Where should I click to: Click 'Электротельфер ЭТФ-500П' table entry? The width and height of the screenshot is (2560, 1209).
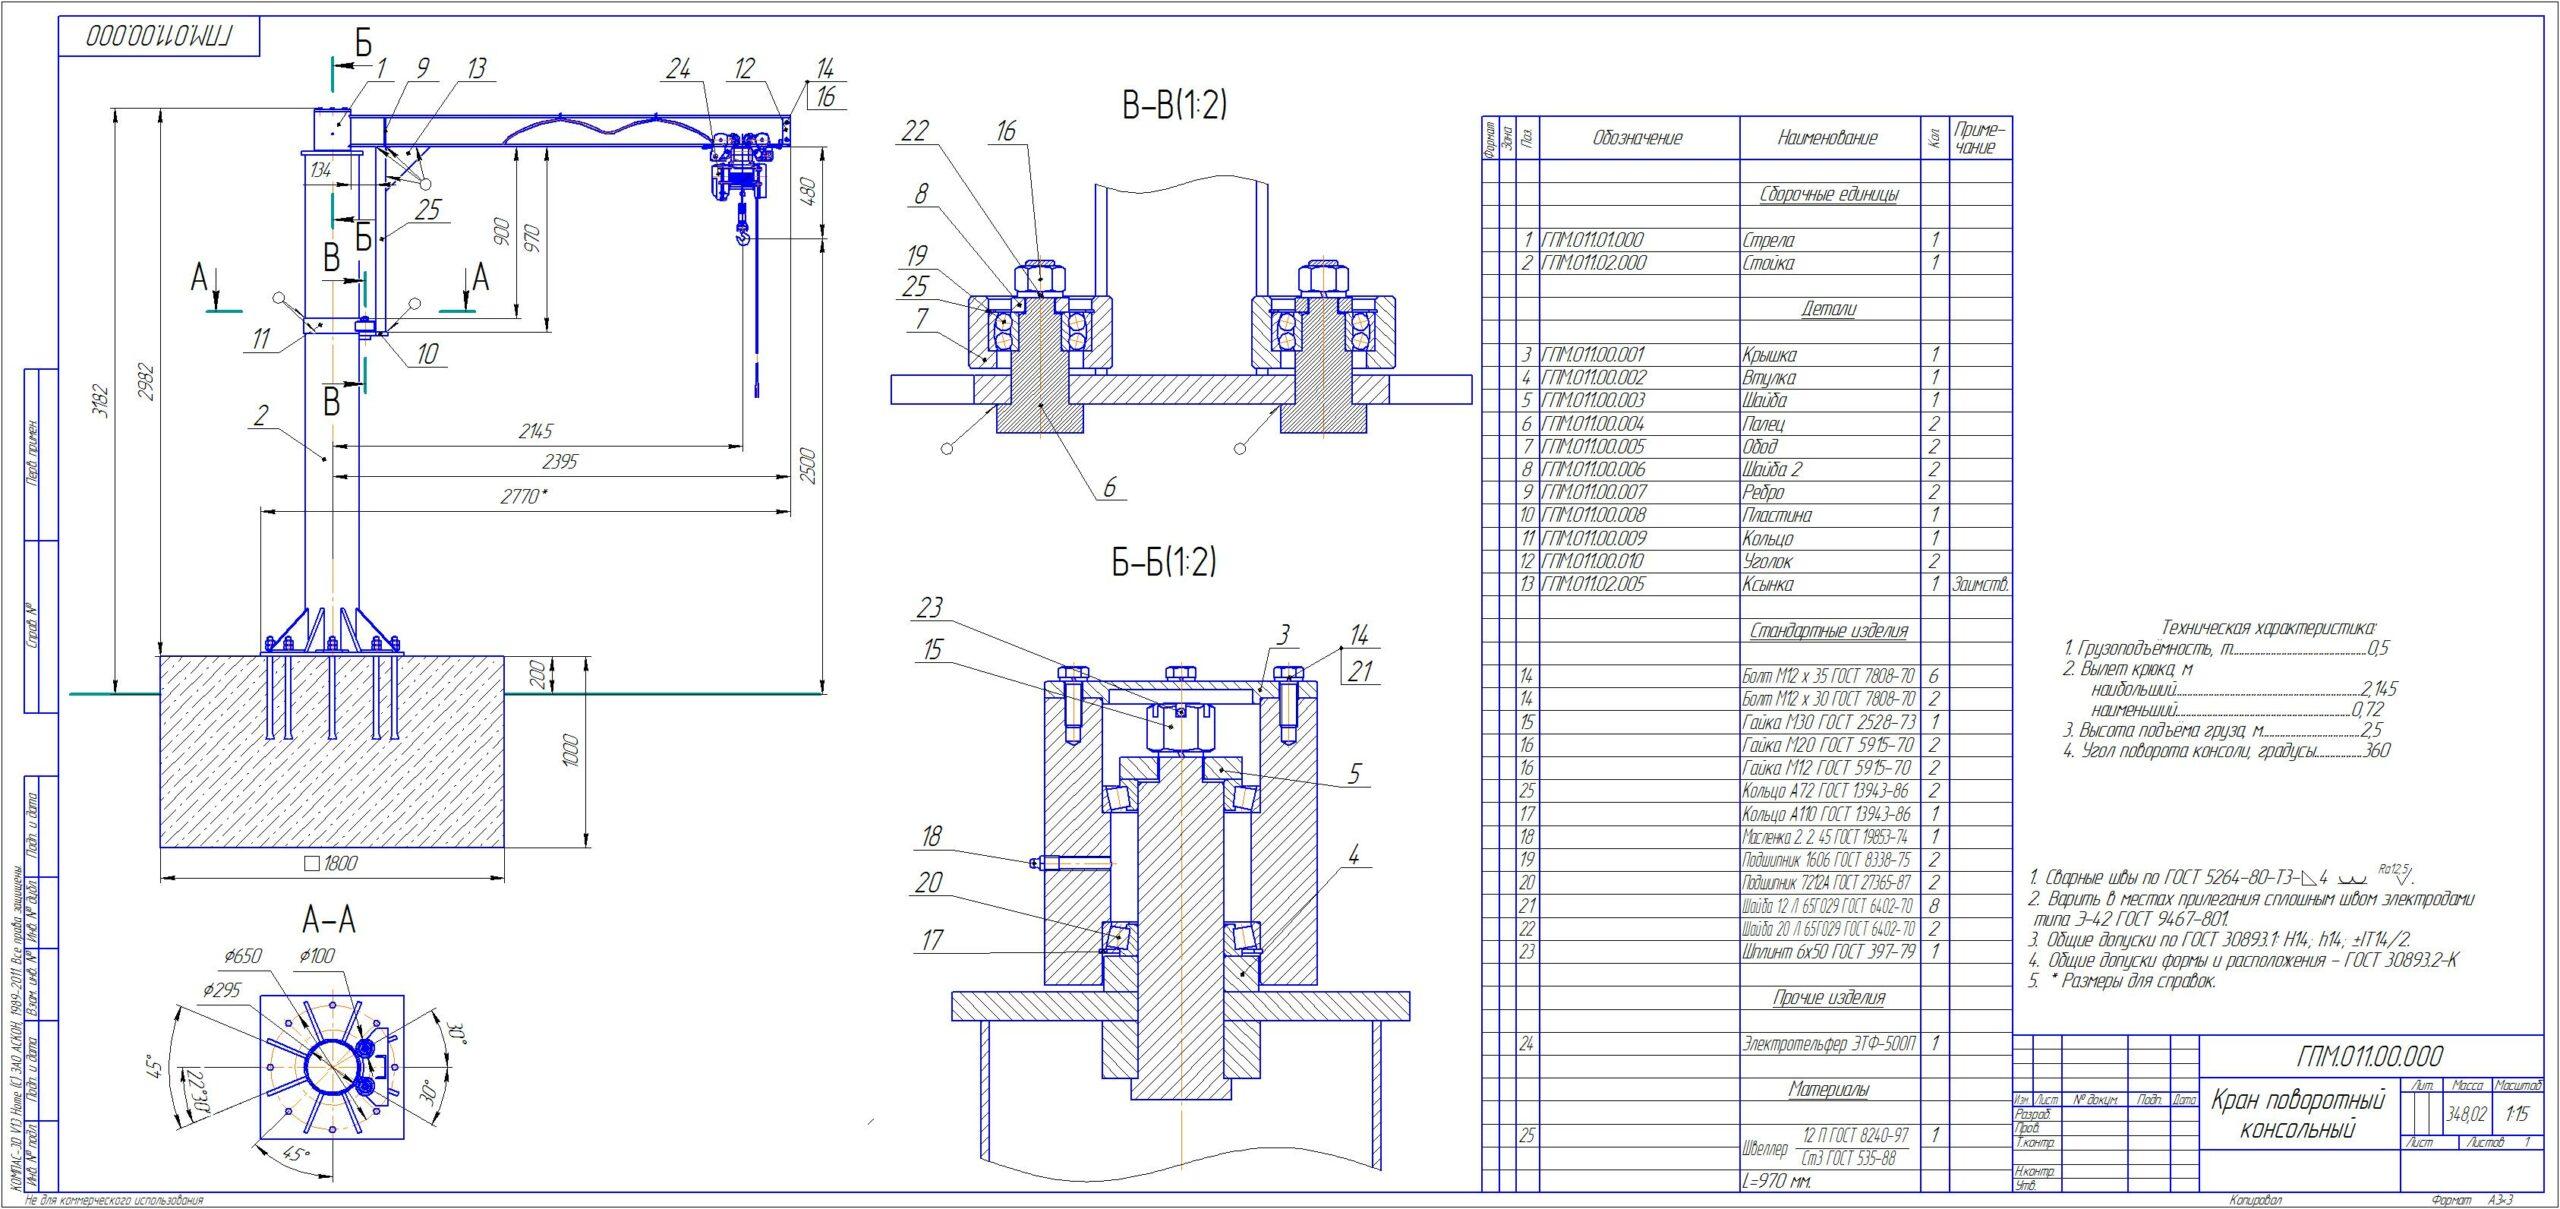(x=1828, y=1044)
